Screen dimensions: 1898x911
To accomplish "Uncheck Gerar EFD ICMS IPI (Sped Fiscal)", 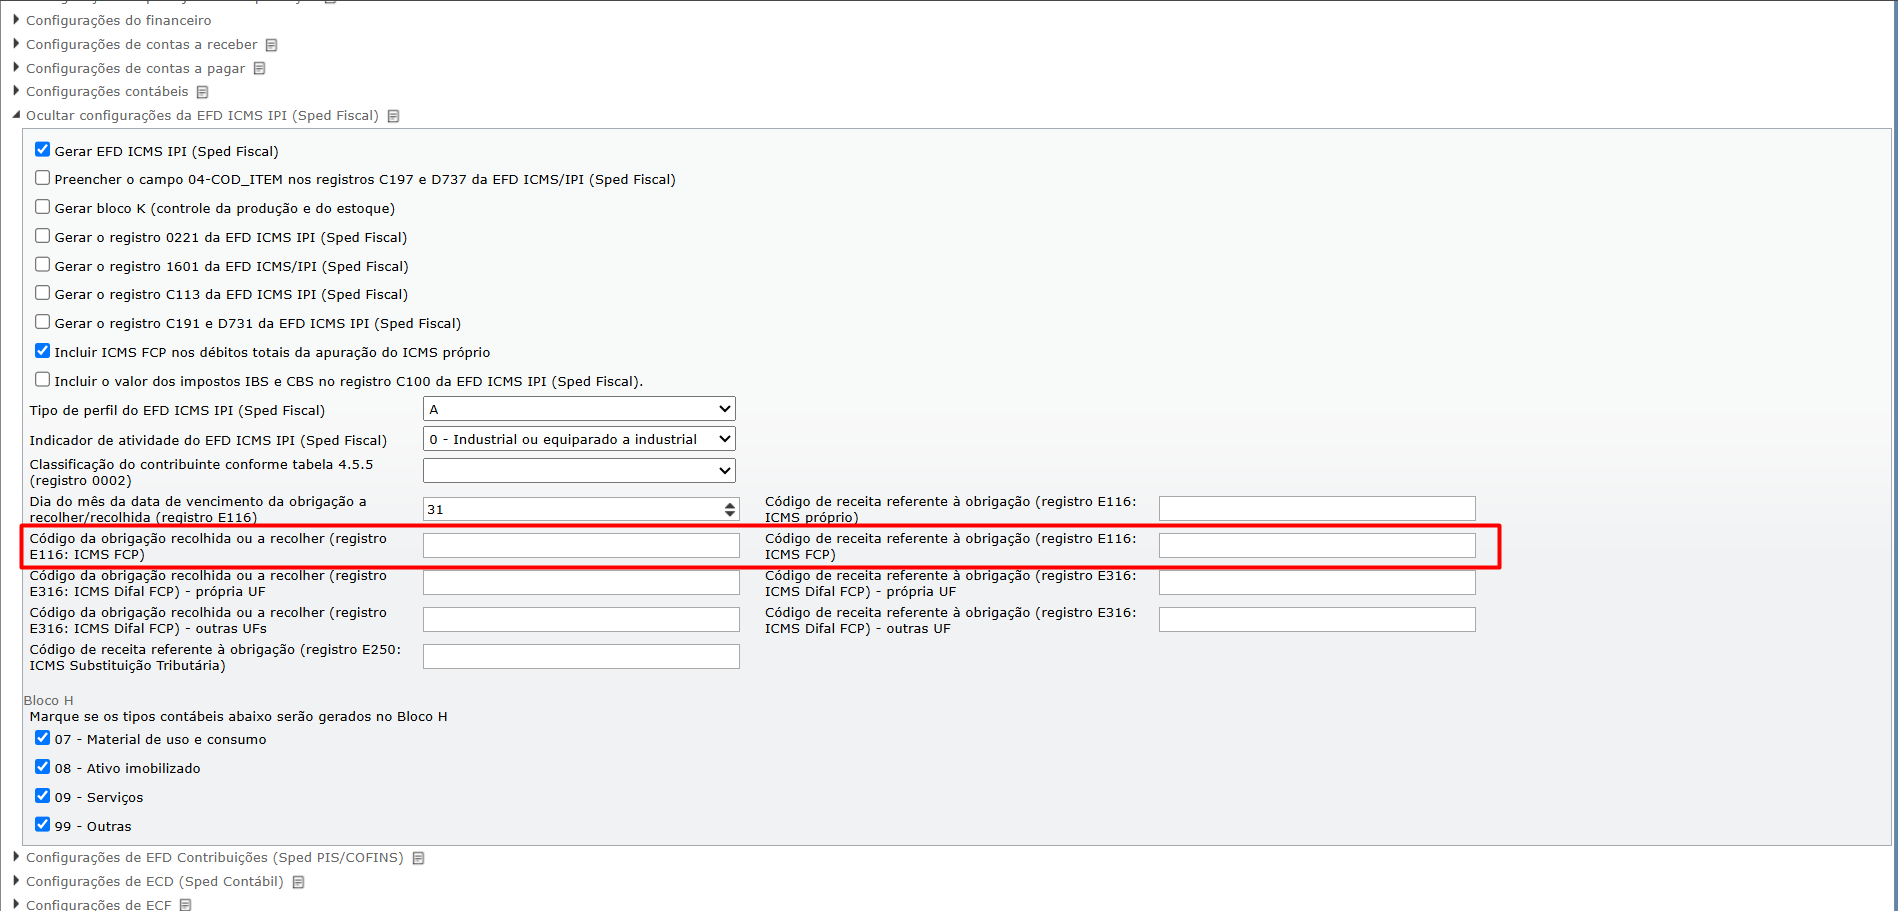I will [42, 150].
